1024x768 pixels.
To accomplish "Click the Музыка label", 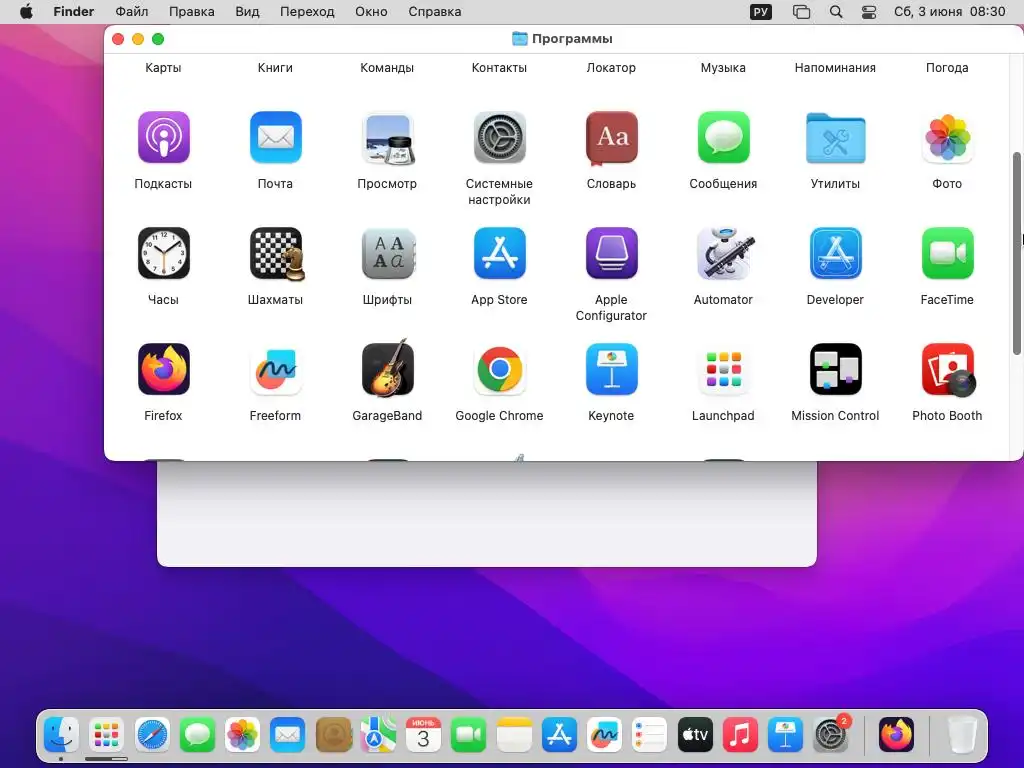I will coord(723,68).
